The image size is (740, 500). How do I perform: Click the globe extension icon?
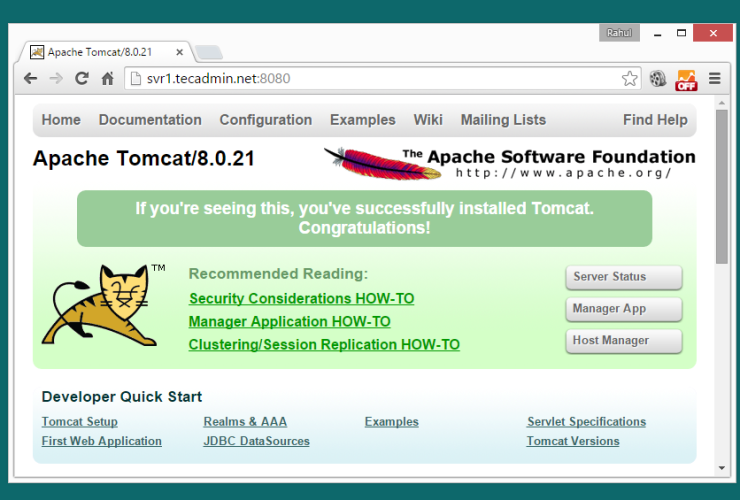(658, 79)
